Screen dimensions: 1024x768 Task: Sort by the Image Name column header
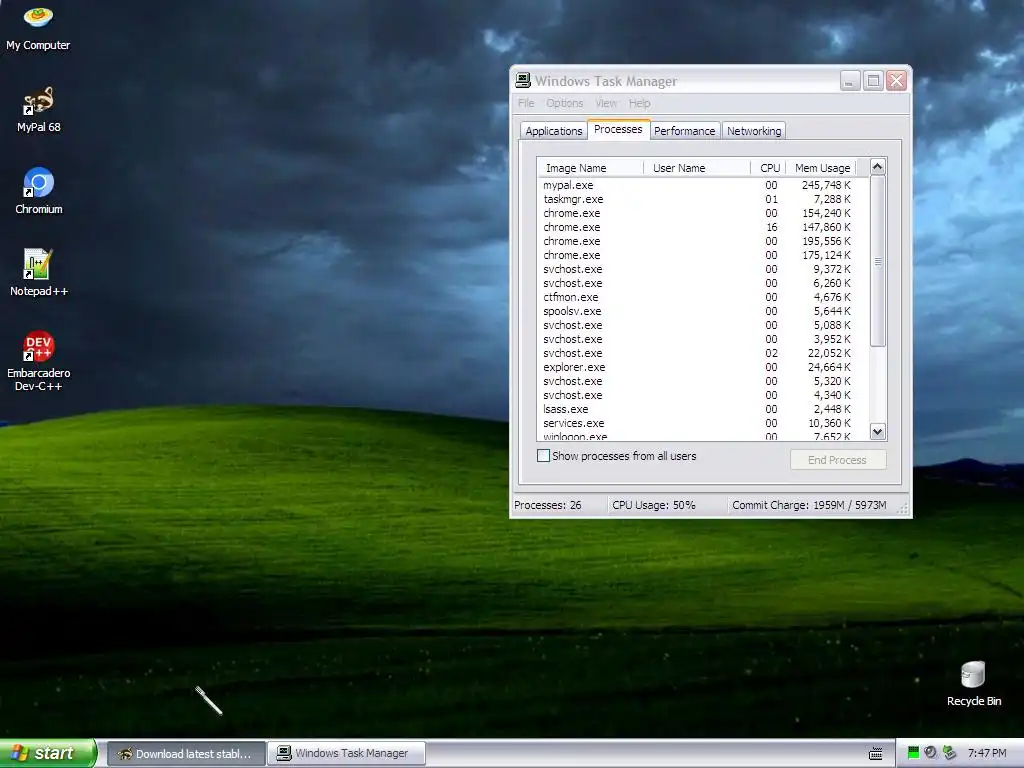[x=591, y=168]
